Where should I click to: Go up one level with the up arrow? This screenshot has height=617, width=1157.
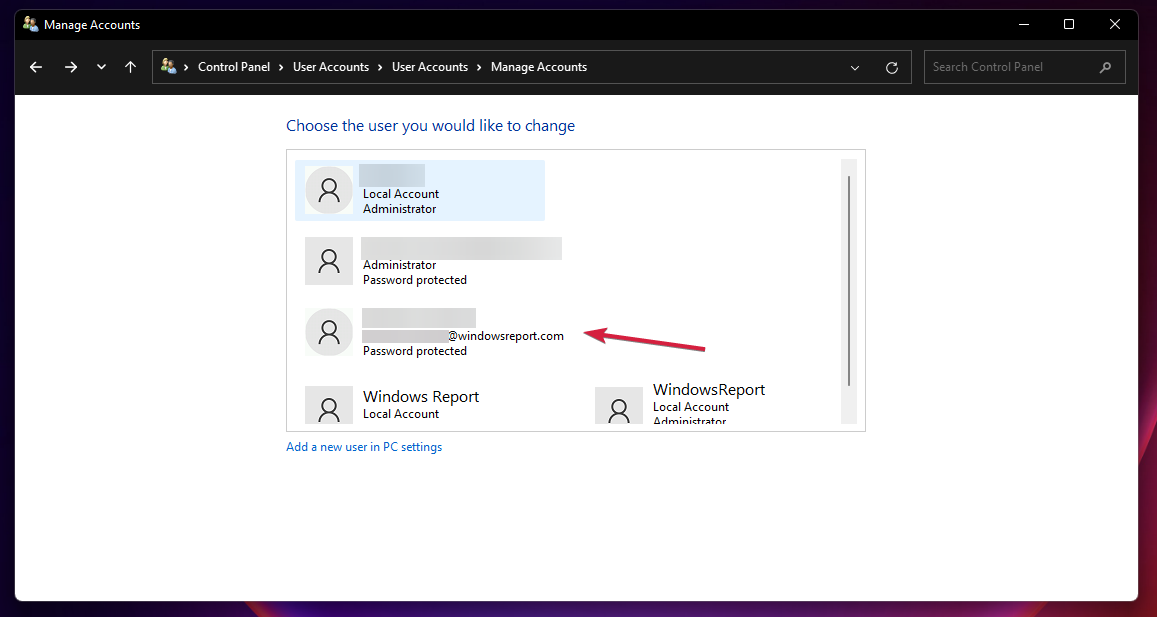[x=131, y=67]
